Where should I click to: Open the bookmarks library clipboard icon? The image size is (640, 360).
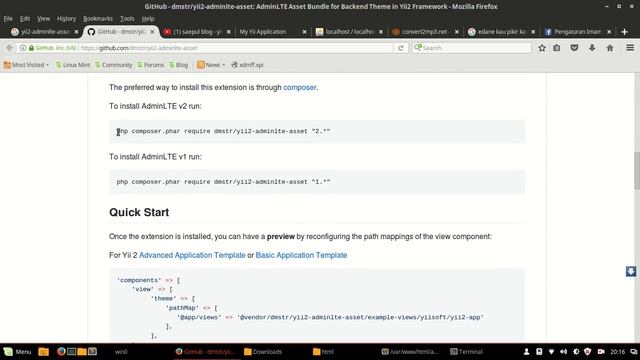coord(557,48)
